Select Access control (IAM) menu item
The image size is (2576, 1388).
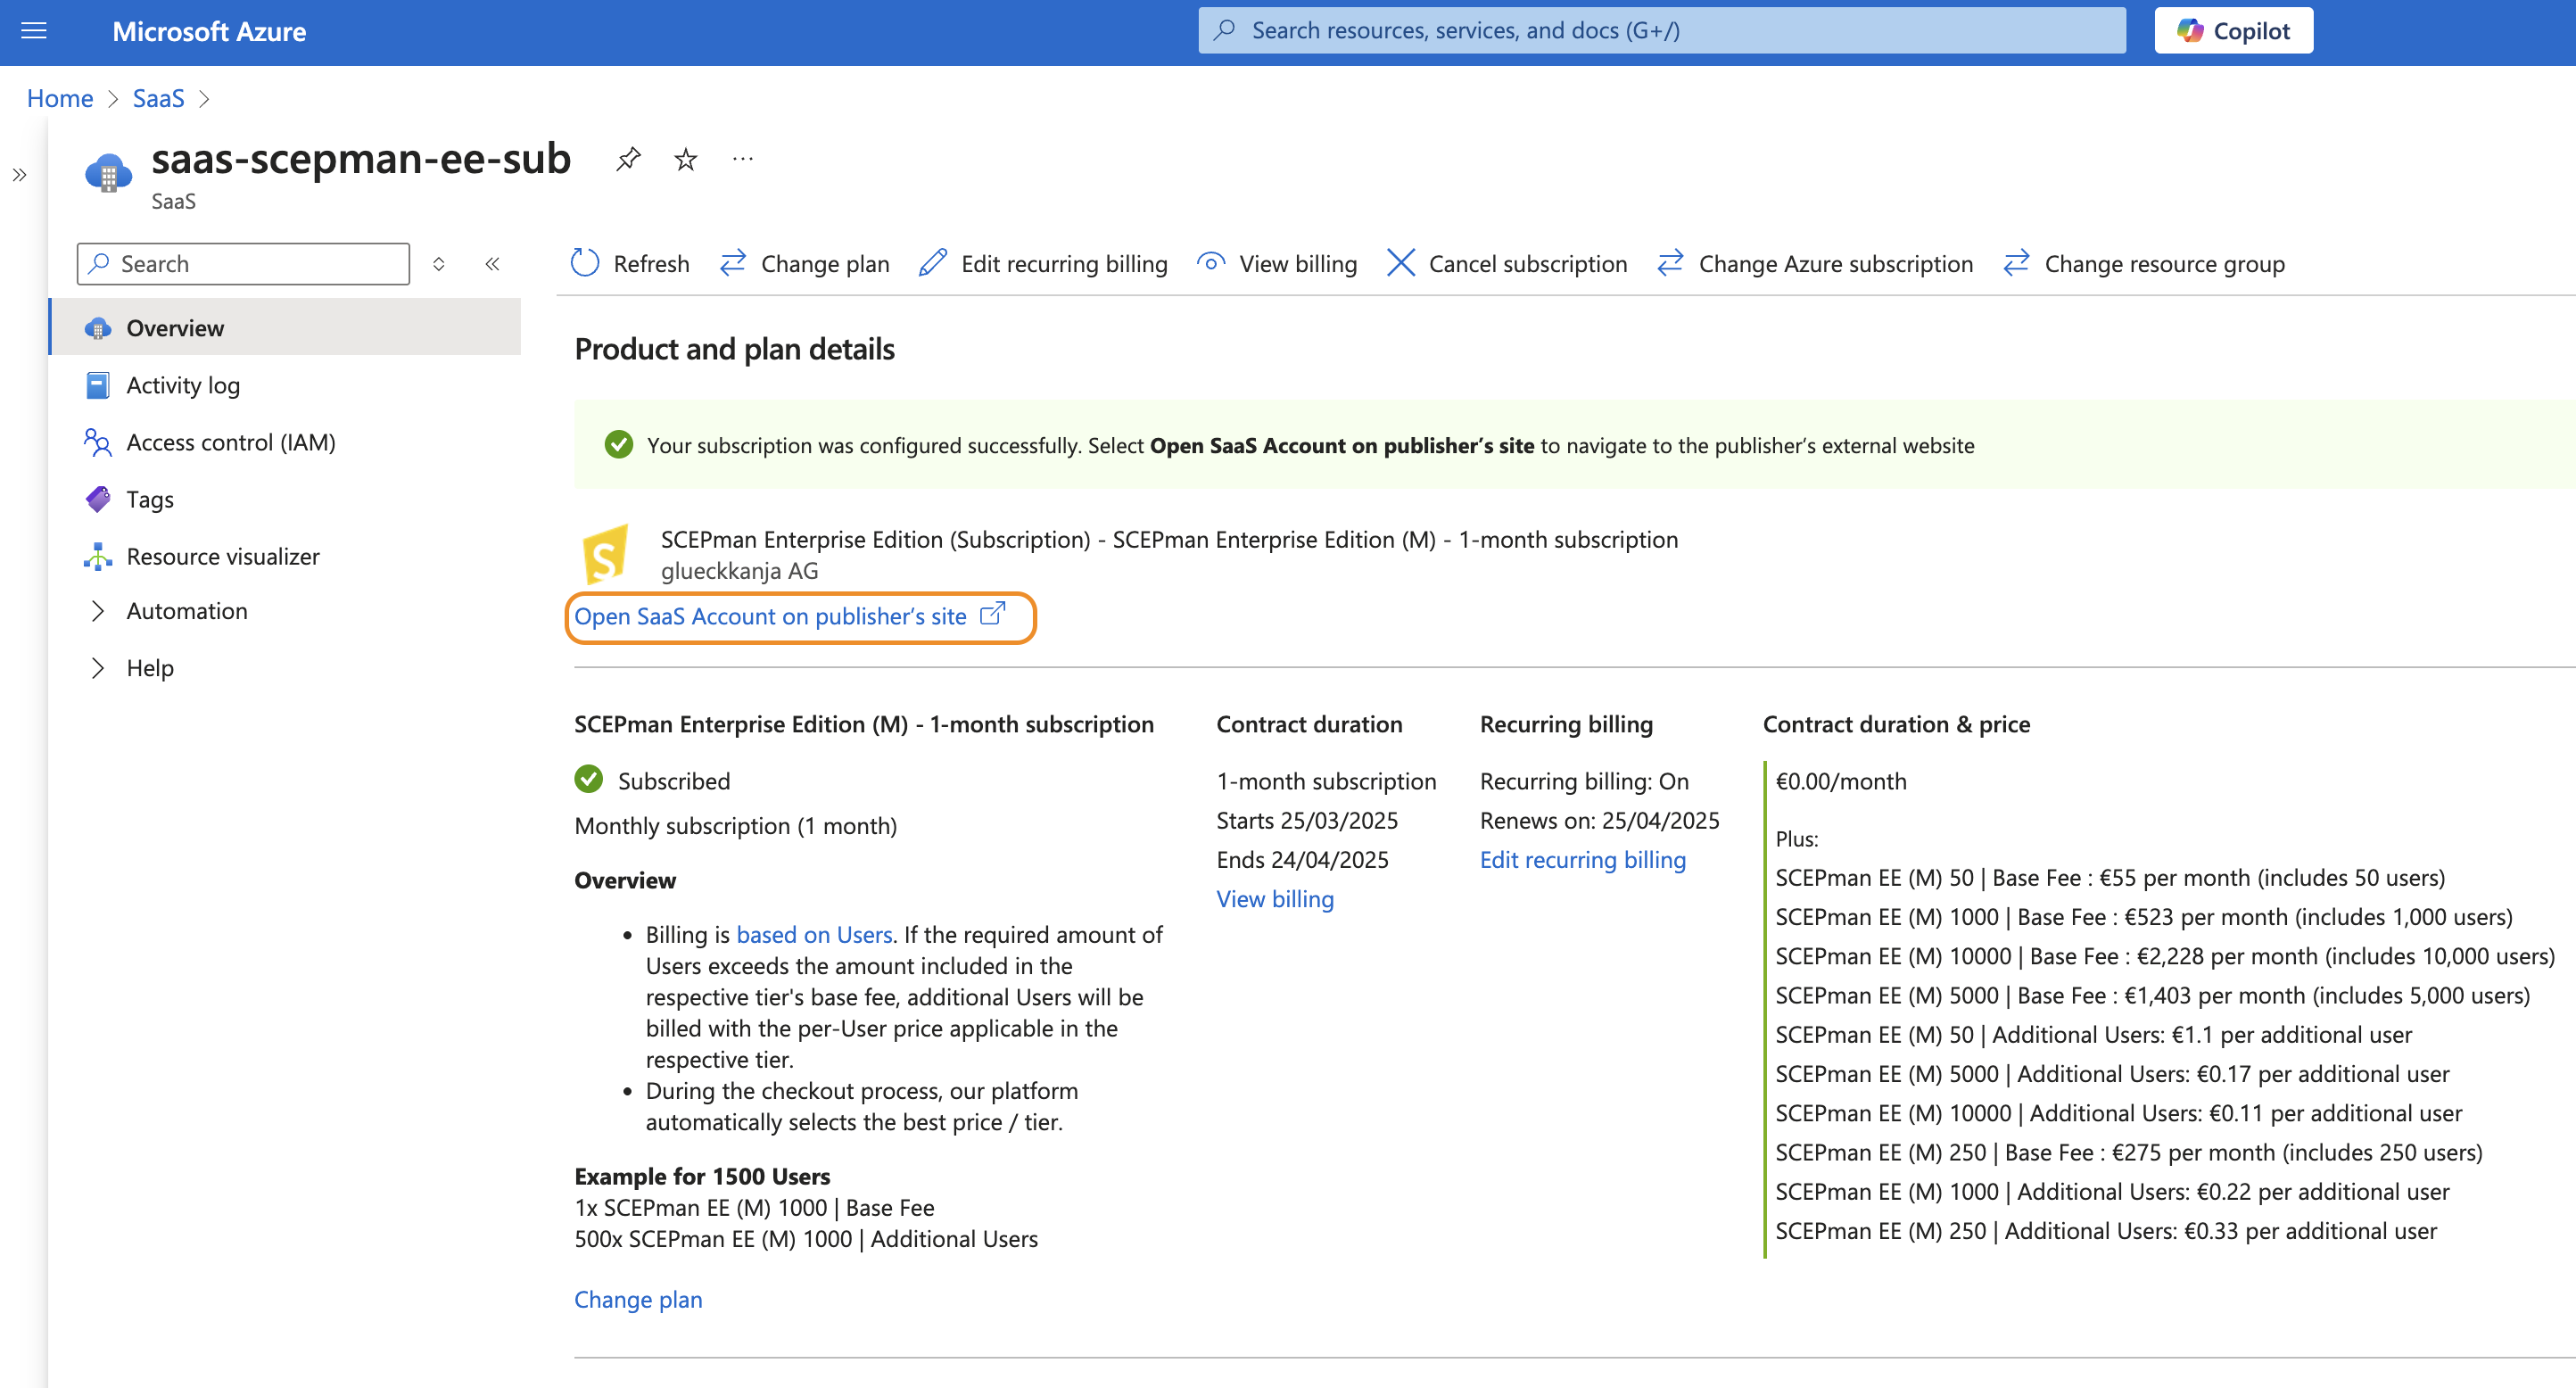[230, 442]
